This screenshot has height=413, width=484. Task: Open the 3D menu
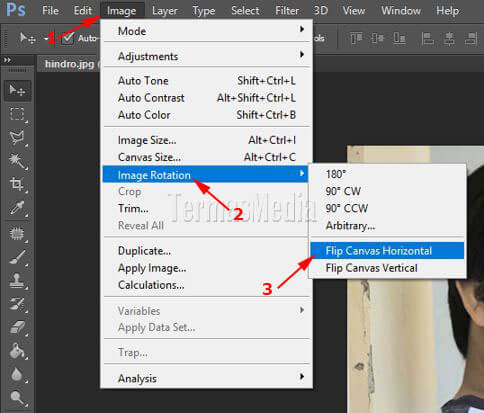[x=321, y=11]
